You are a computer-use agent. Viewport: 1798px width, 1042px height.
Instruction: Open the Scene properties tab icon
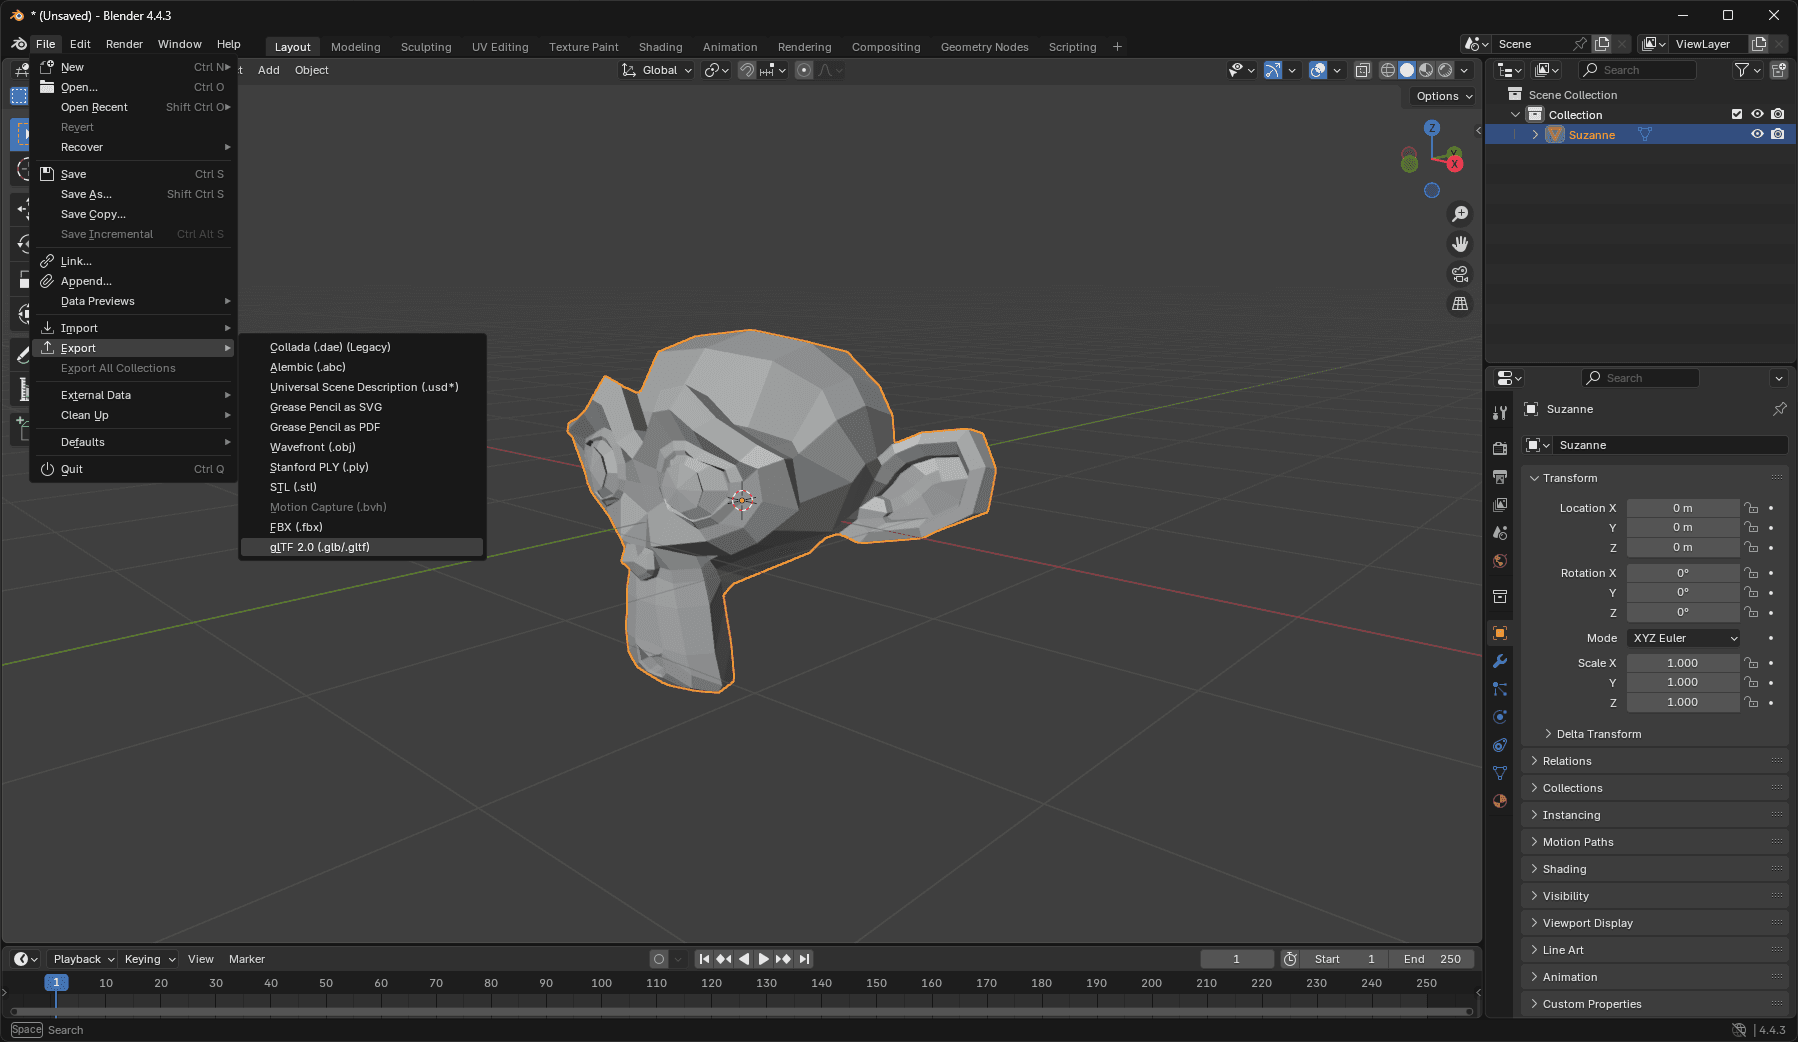[1500, 533]
